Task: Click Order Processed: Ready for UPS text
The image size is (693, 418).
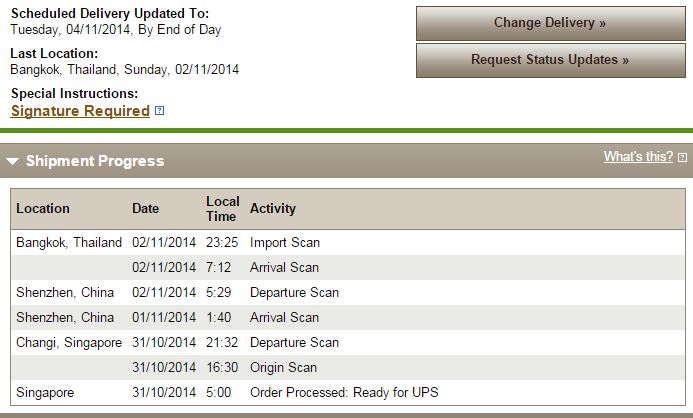Action: (x=344, y=392)
